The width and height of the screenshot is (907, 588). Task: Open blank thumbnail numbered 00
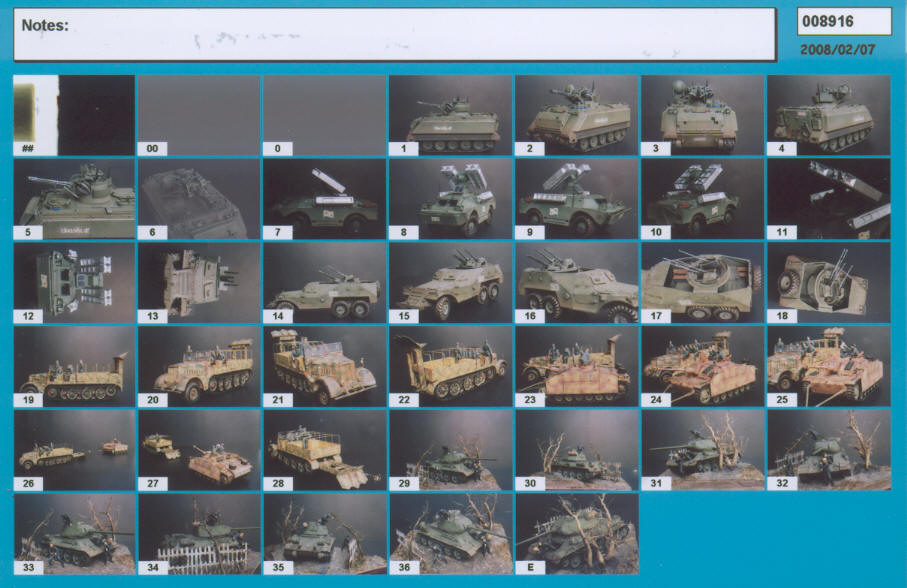pos(199,115)
